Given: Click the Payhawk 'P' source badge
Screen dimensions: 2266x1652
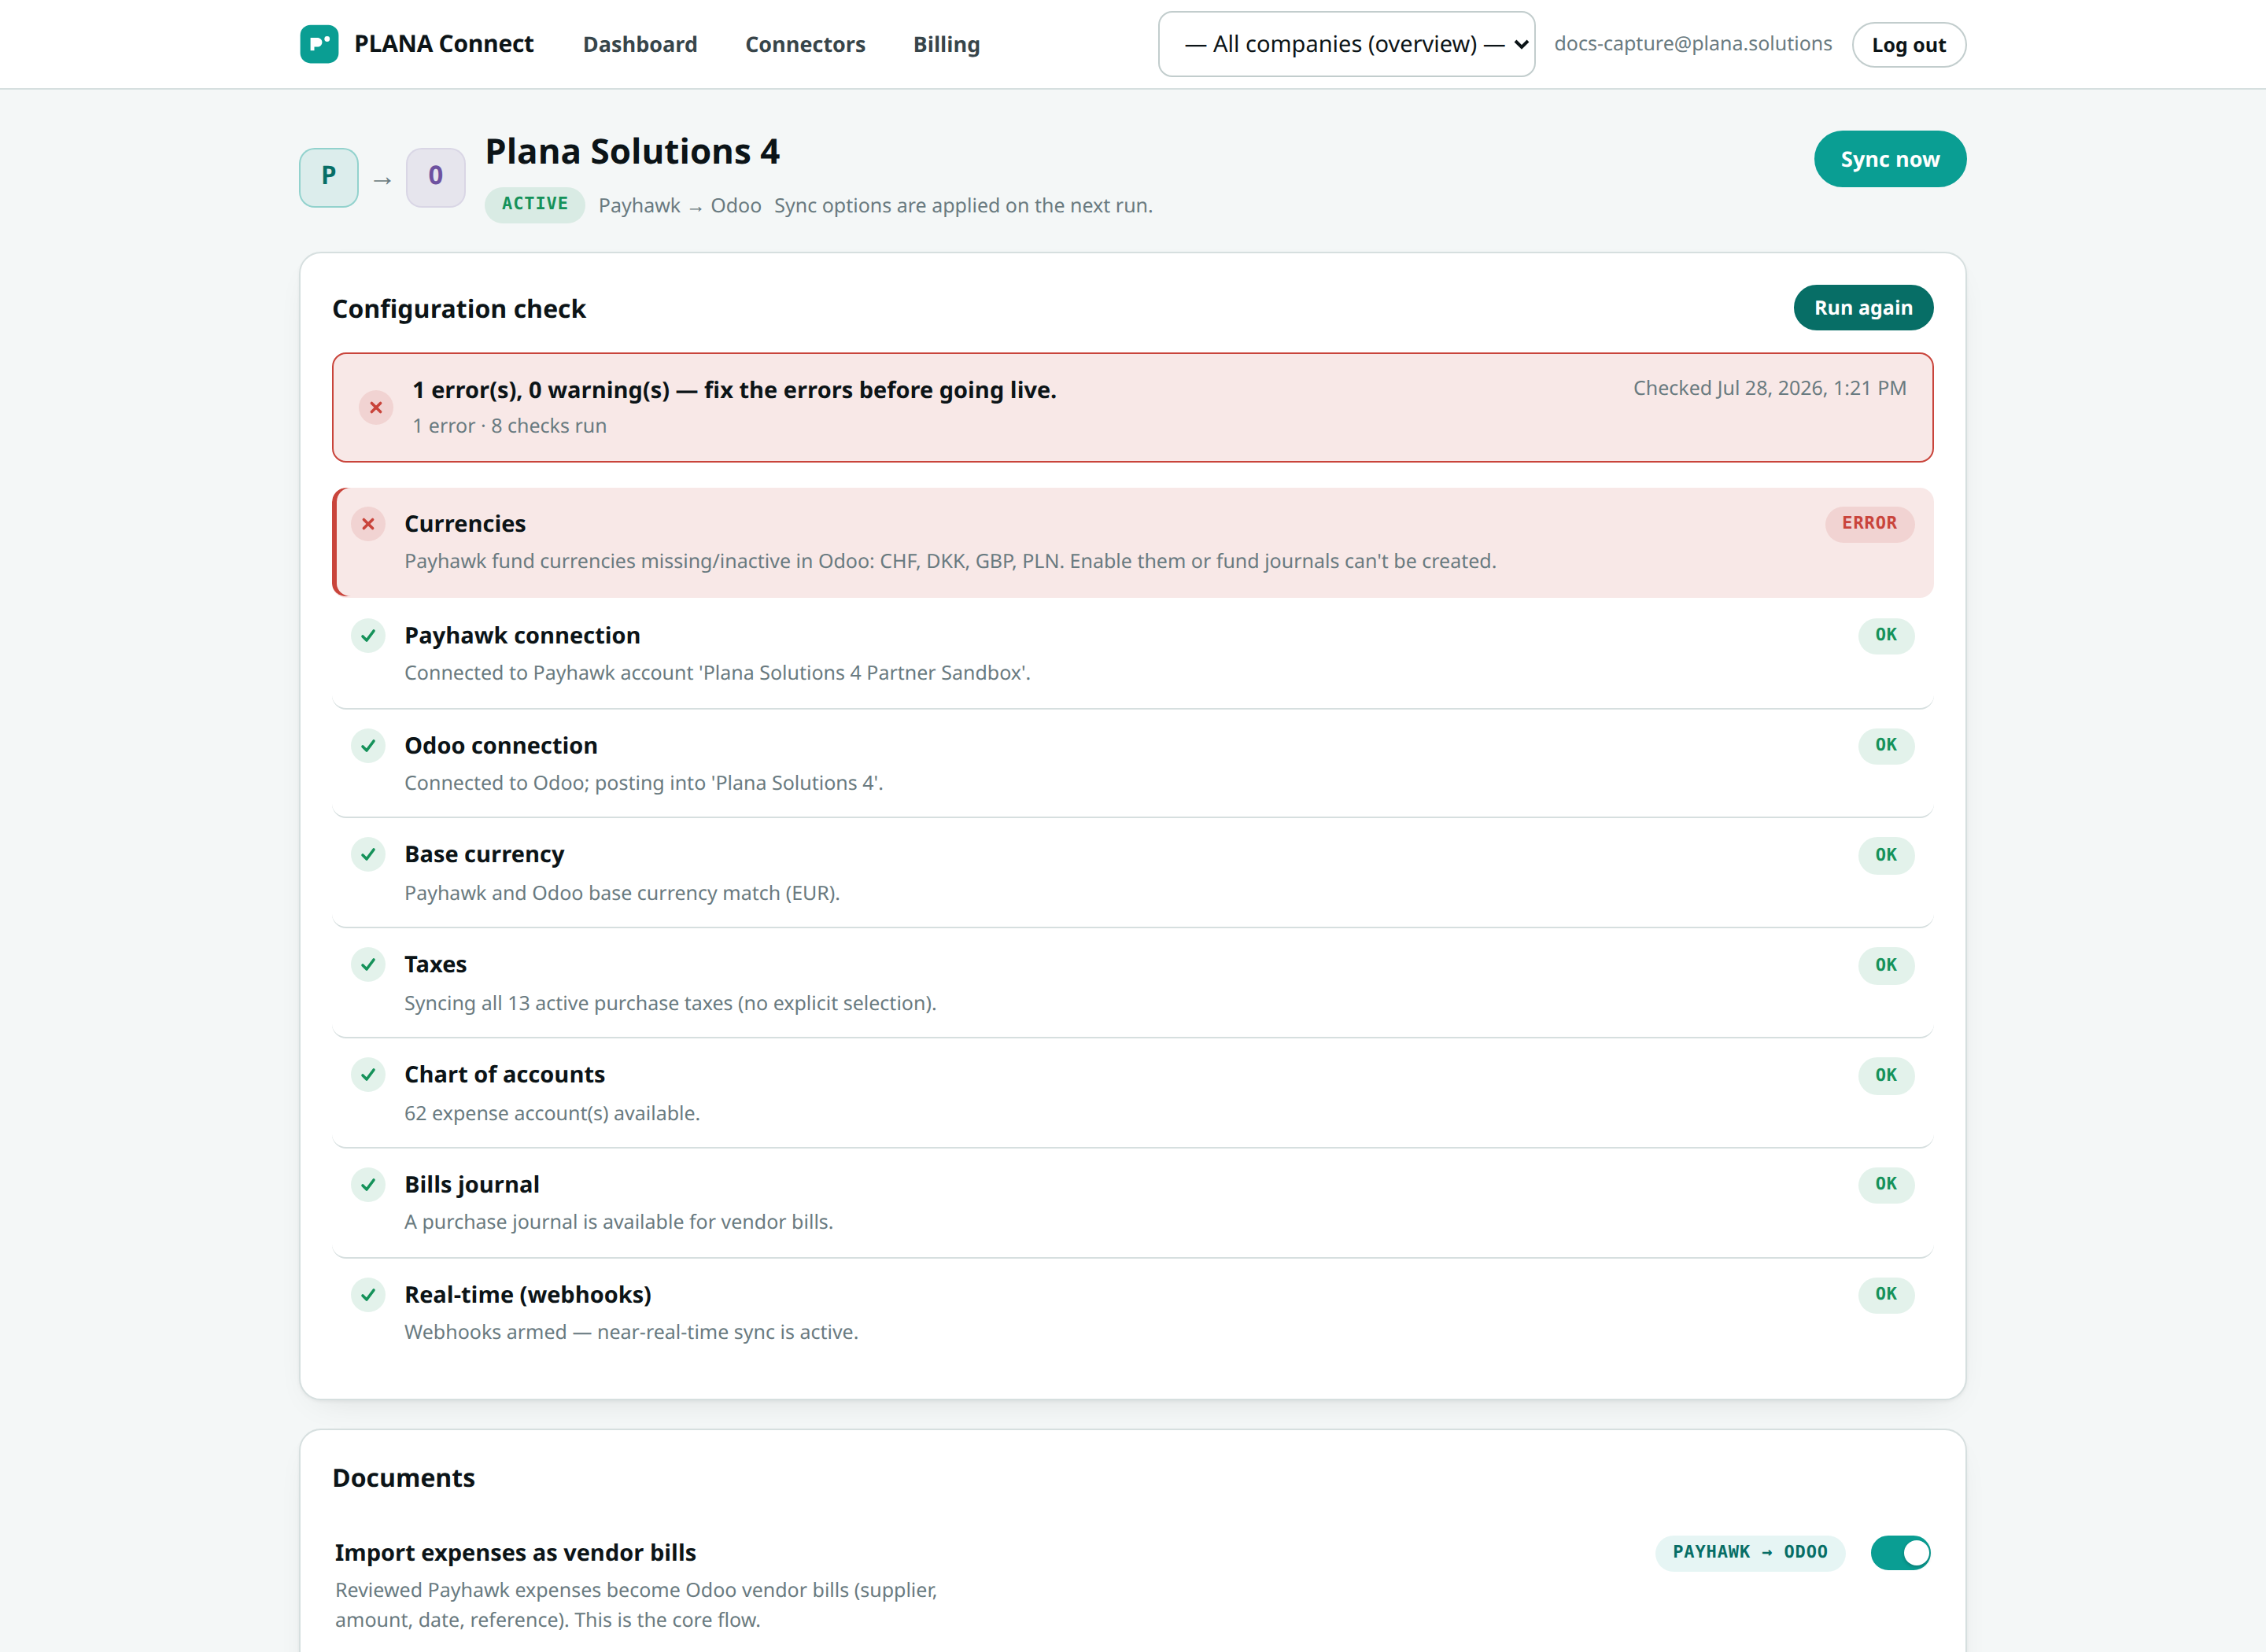Looking at the screenshot, I should [x=329, y=177].
